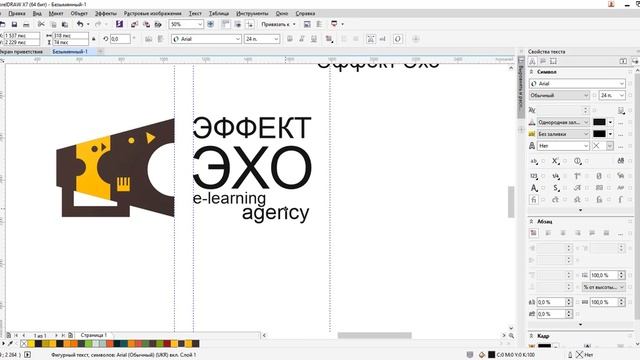Image resolution: width=640 pixels, height=360 pixels.
Task: Open the View menu
Action: (x=37, y=13)
